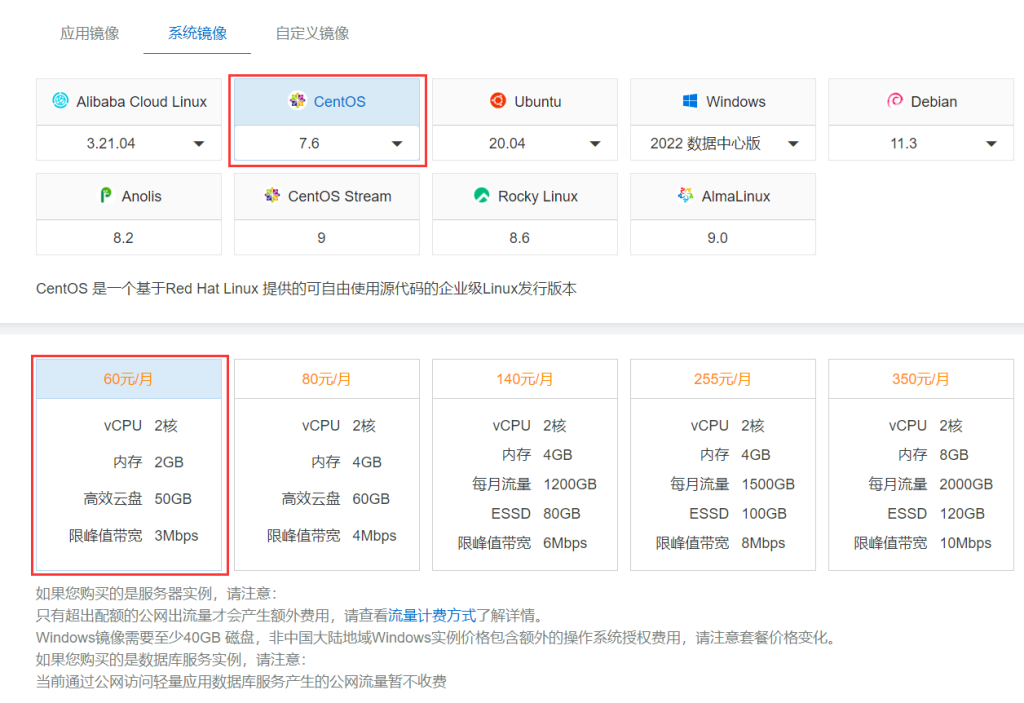Open the 自定义镜像 tab

313,33
